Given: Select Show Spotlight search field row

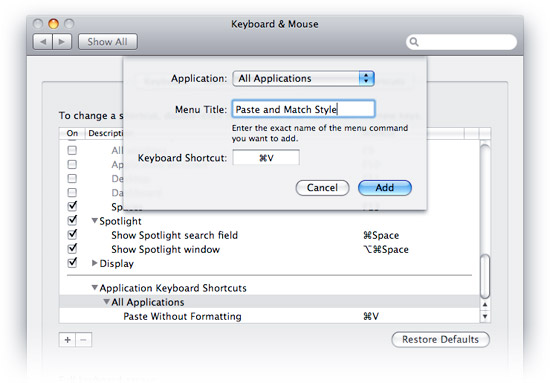Looking at the screenshot, I should coord(269,235).
